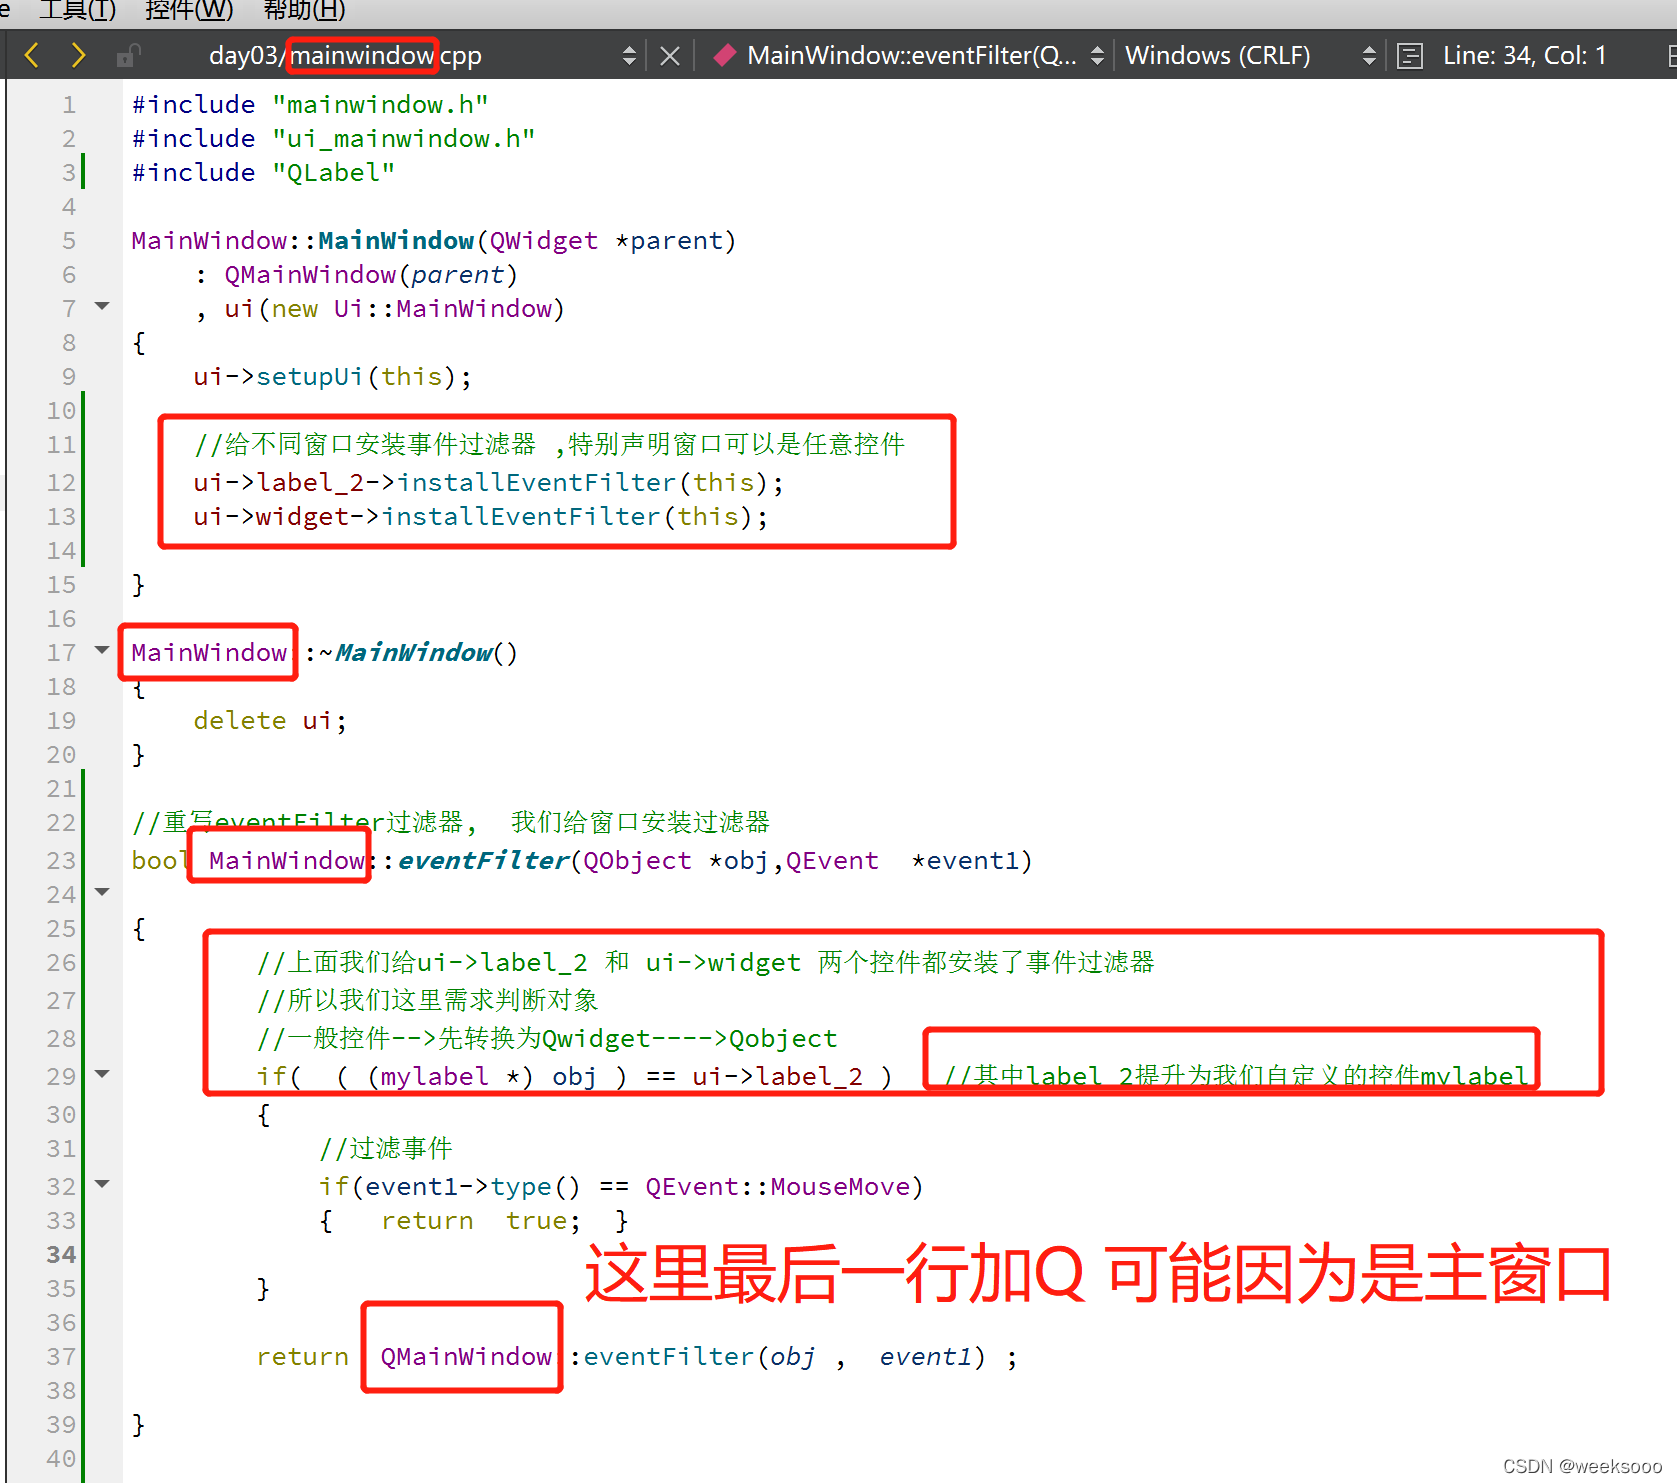Screen dimensions: 1677x1483
Task: Click the label_2->installEventFilter(this) line
Action: click(x=488, y=483)
